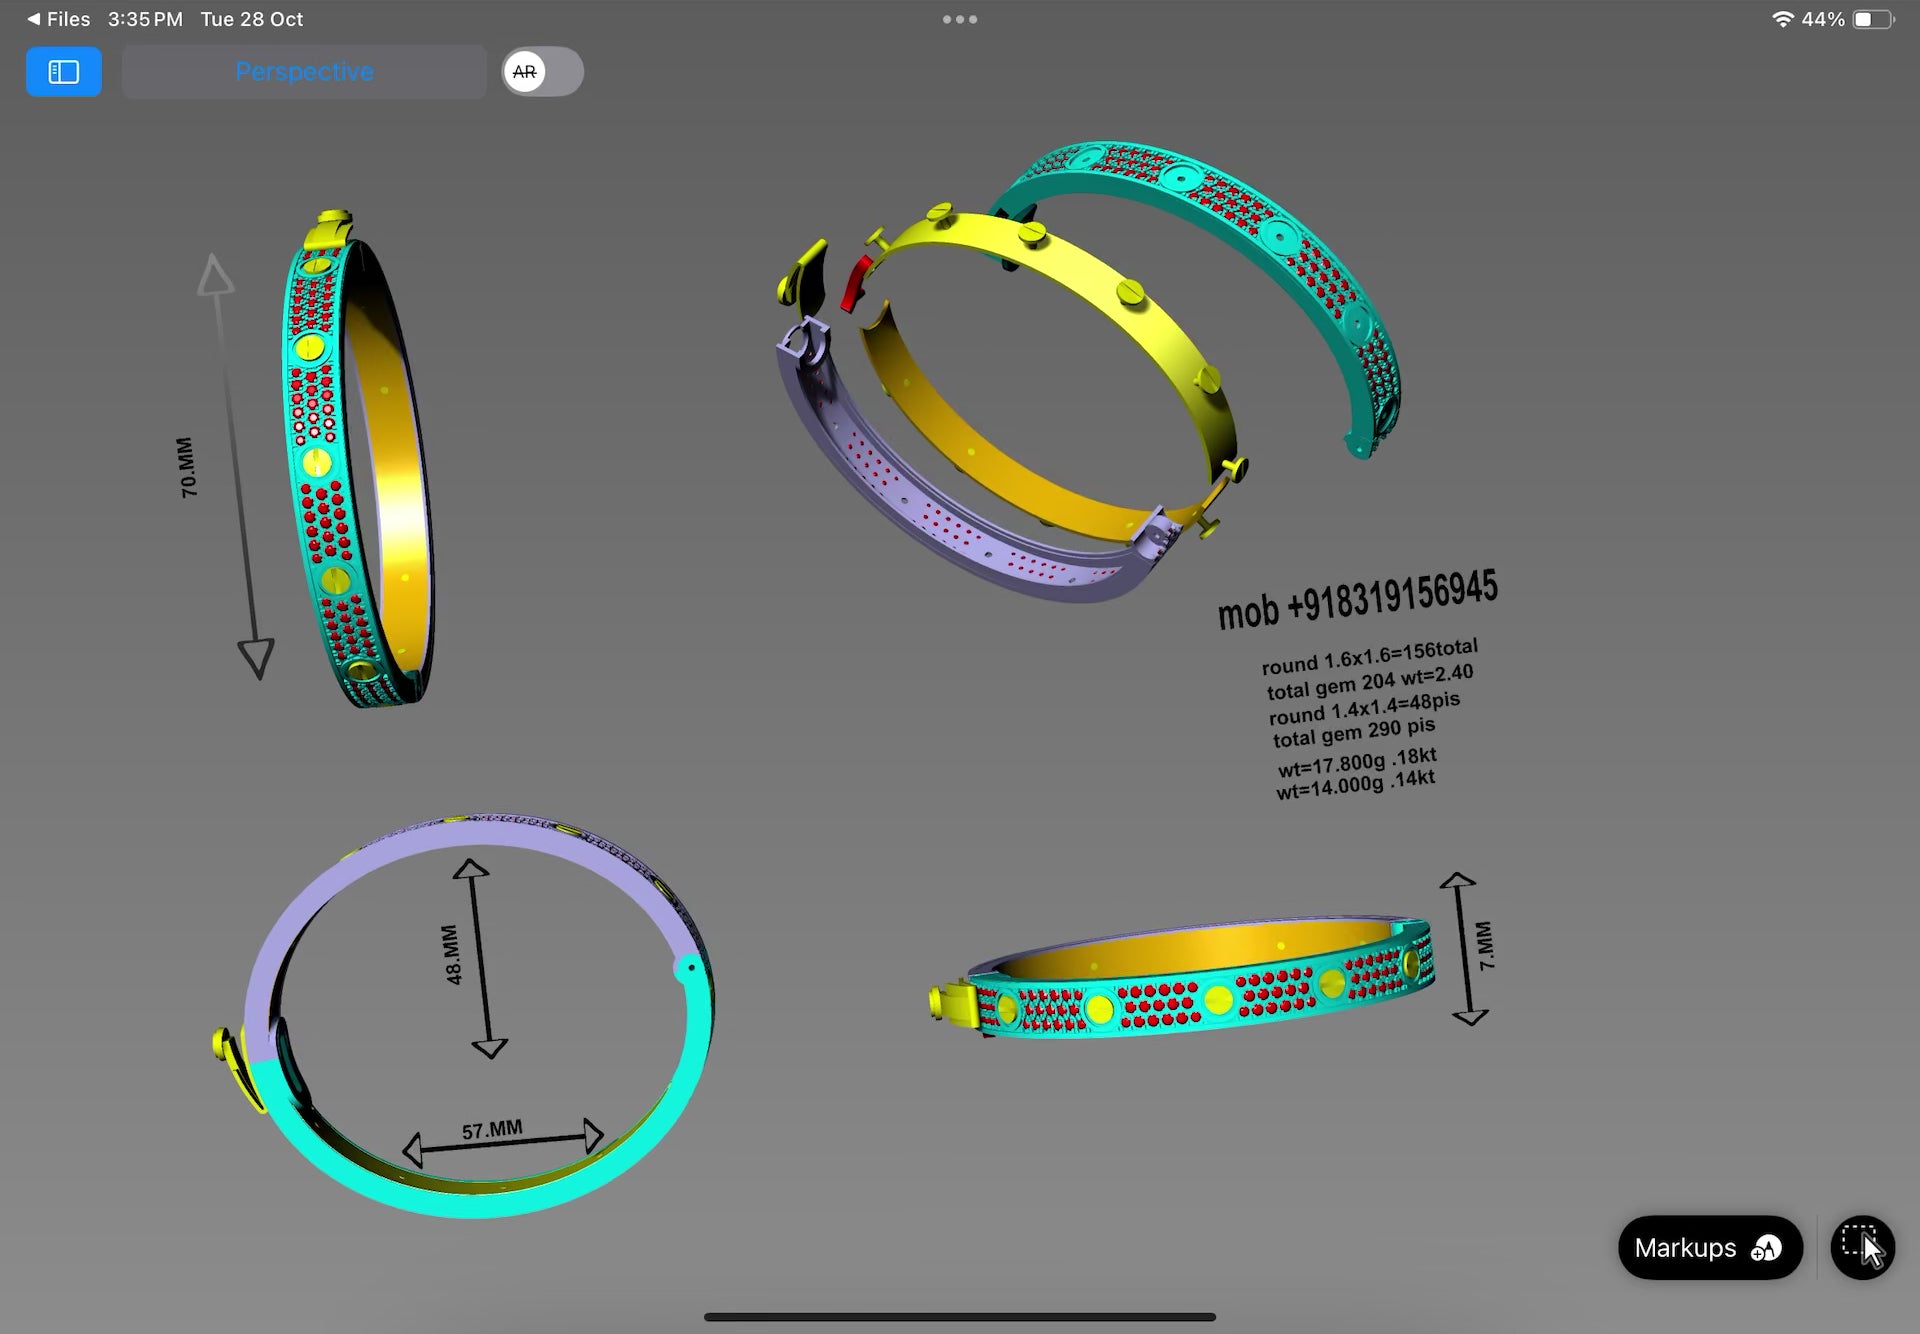Tap the Markups button
1920x1334 pixels.
click(x=1709, y=1248)
